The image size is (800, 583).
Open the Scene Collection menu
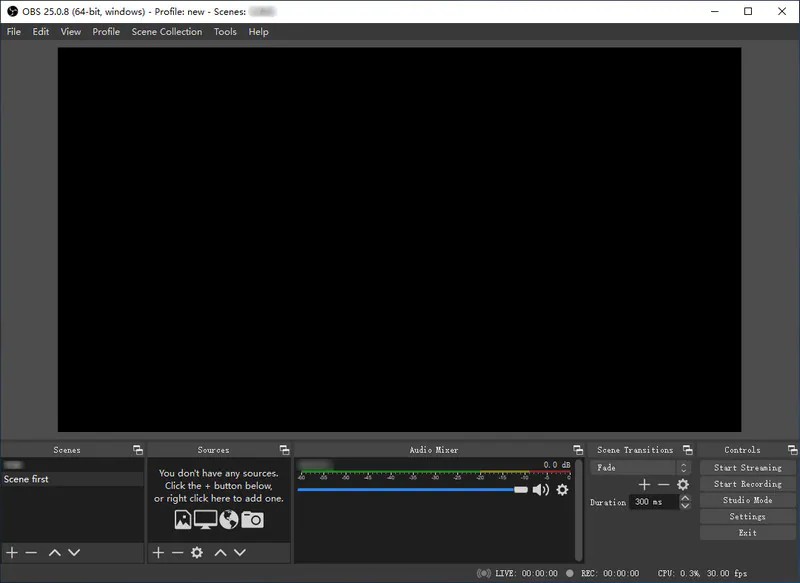166,31
